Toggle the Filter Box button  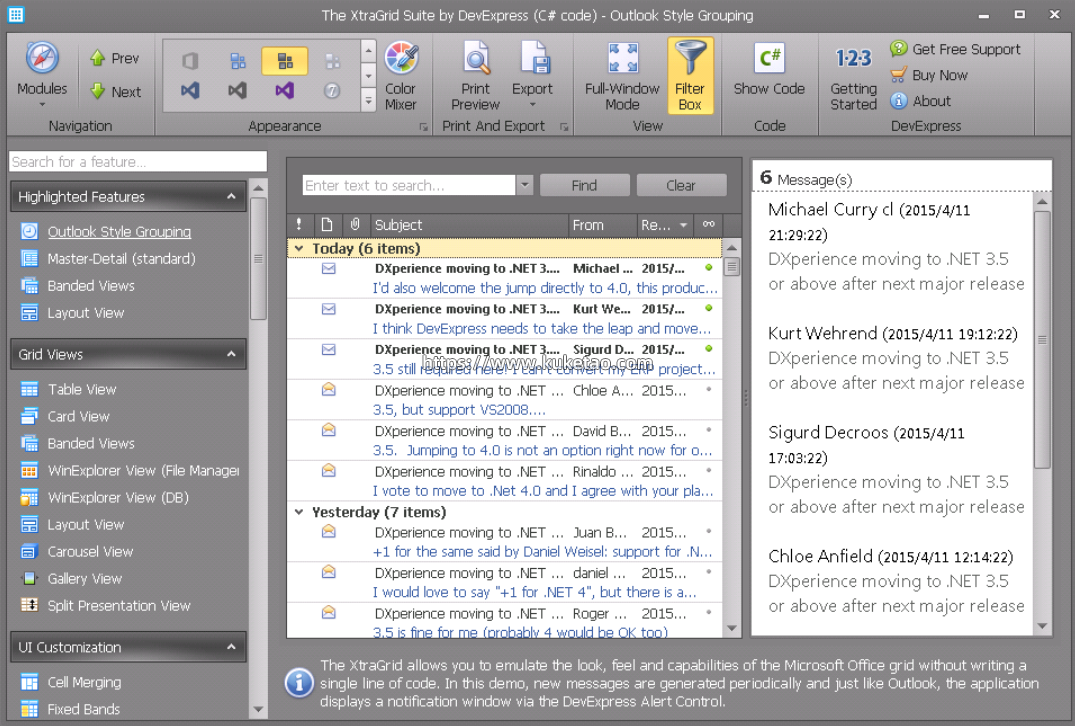[x=690, y=74]
